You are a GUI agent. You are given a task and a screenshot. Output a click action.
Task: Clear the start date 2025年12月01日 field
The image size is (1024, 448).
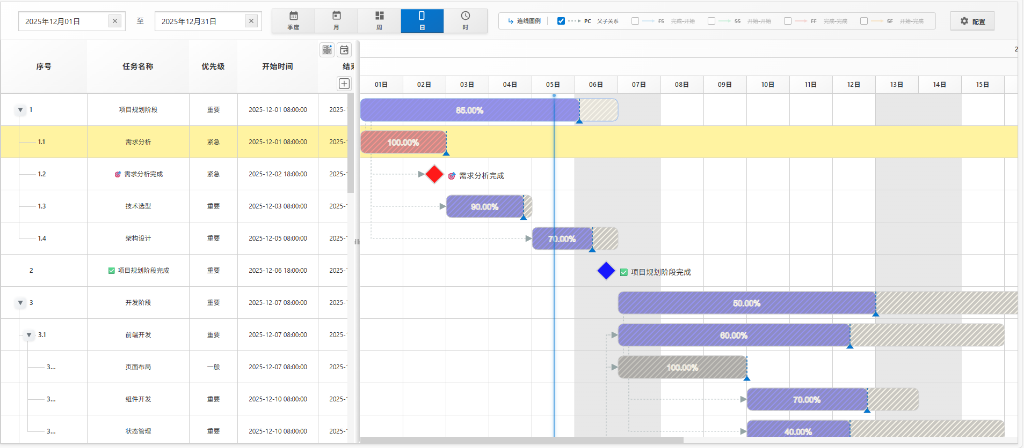pyautogui.click(x=114, y=21)
